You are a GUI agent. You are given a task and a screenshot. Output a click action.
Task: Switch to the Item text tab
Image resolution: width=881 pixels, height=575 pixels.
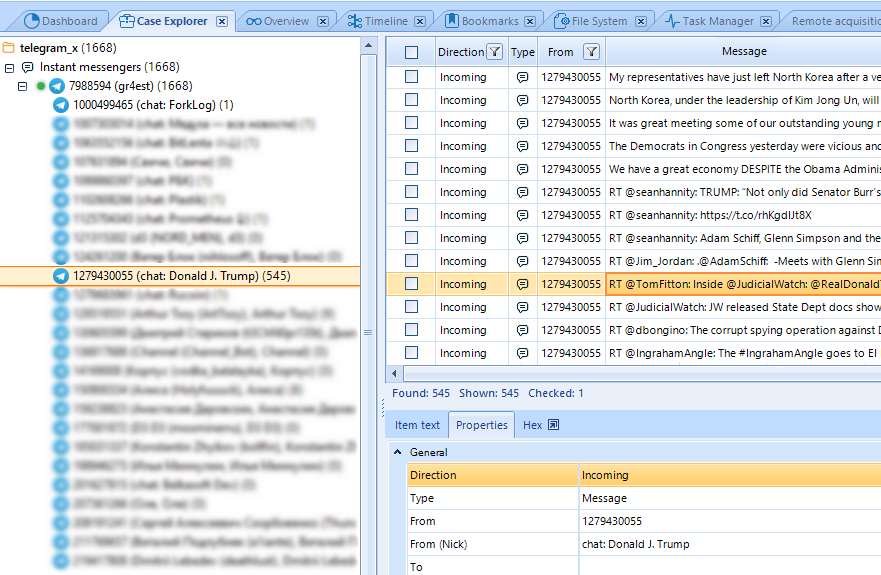click(x=417, y=425)
